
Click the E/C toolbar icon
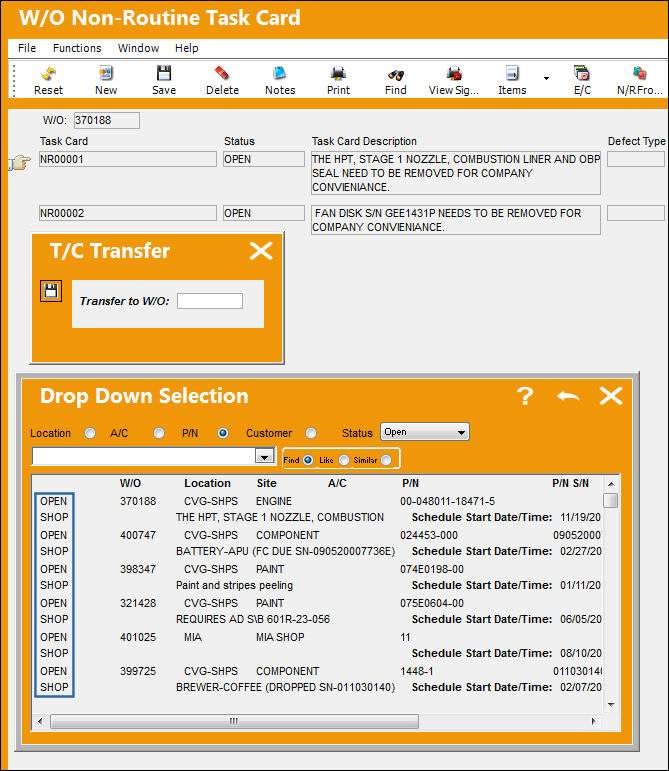click(x=582, y=74)
